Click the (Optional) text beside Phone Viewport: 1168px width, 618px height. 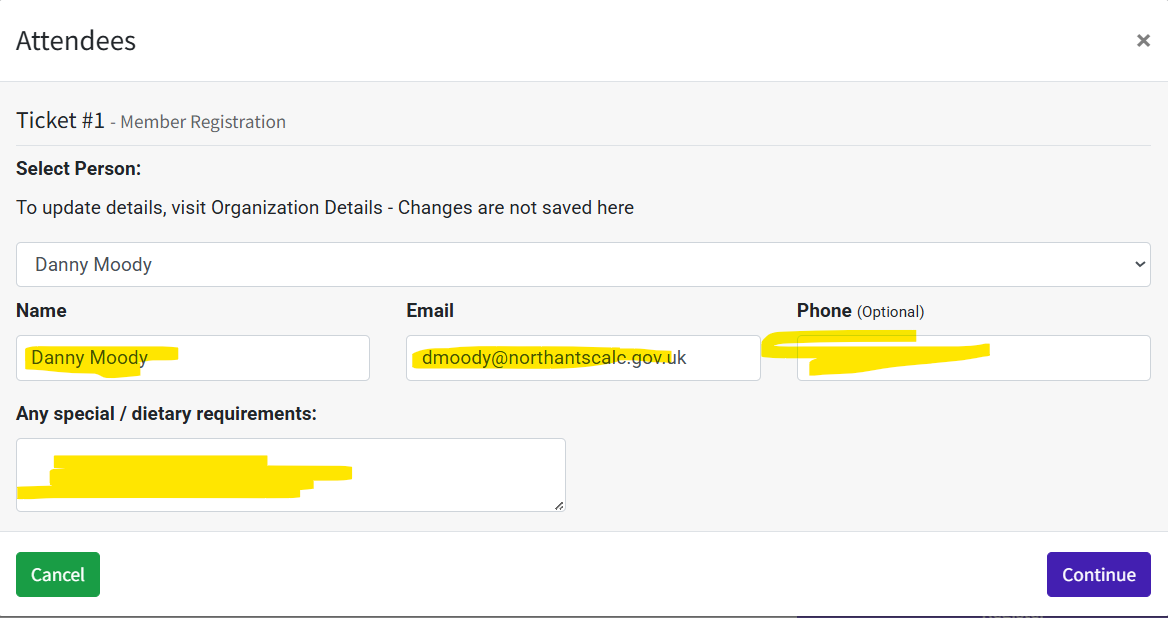coord(890,312)
